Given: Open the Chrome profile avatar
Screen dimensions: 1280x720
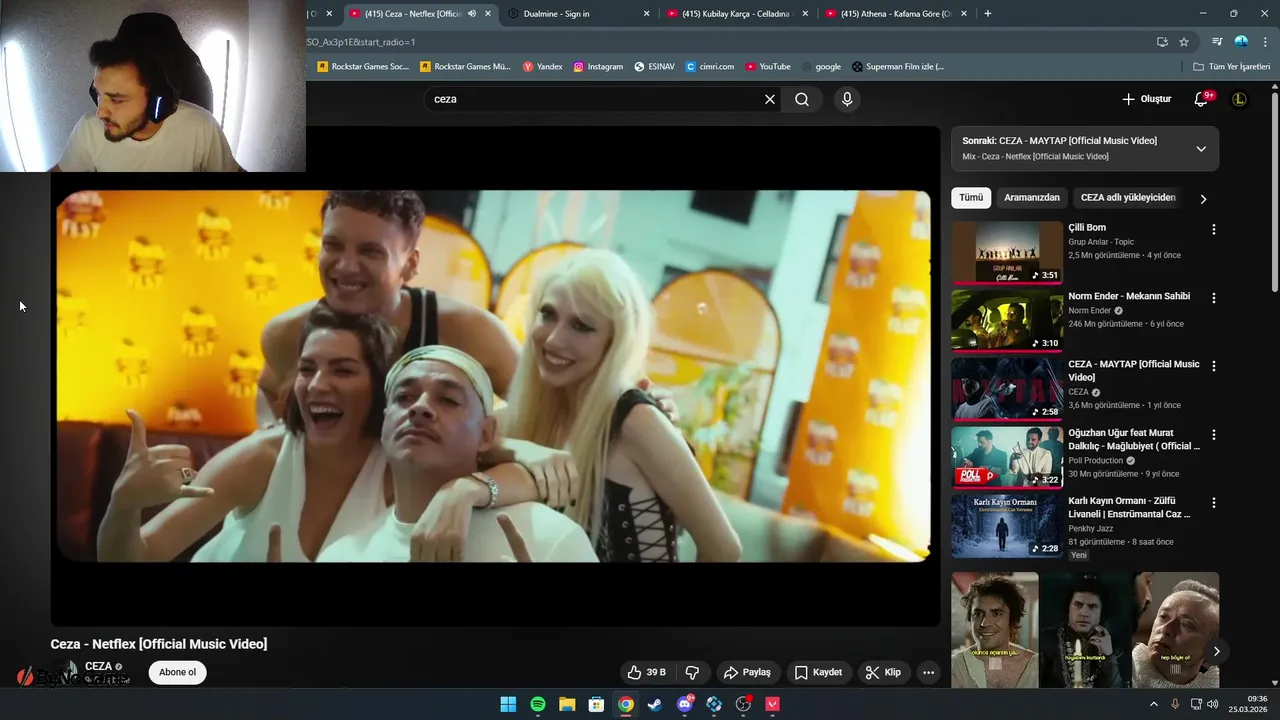Looking at the screenshot, I should tap(1241, 42).
